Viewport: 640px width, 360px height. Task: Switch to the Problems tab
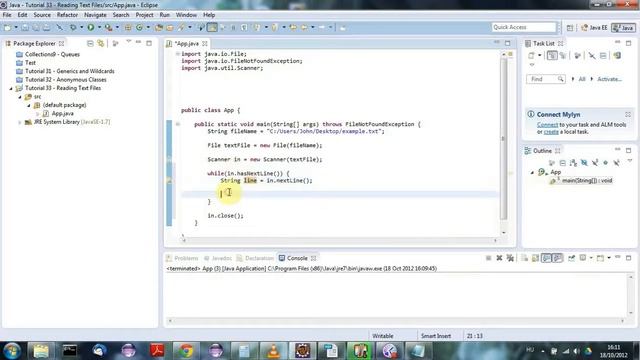[x=182, y=258]
